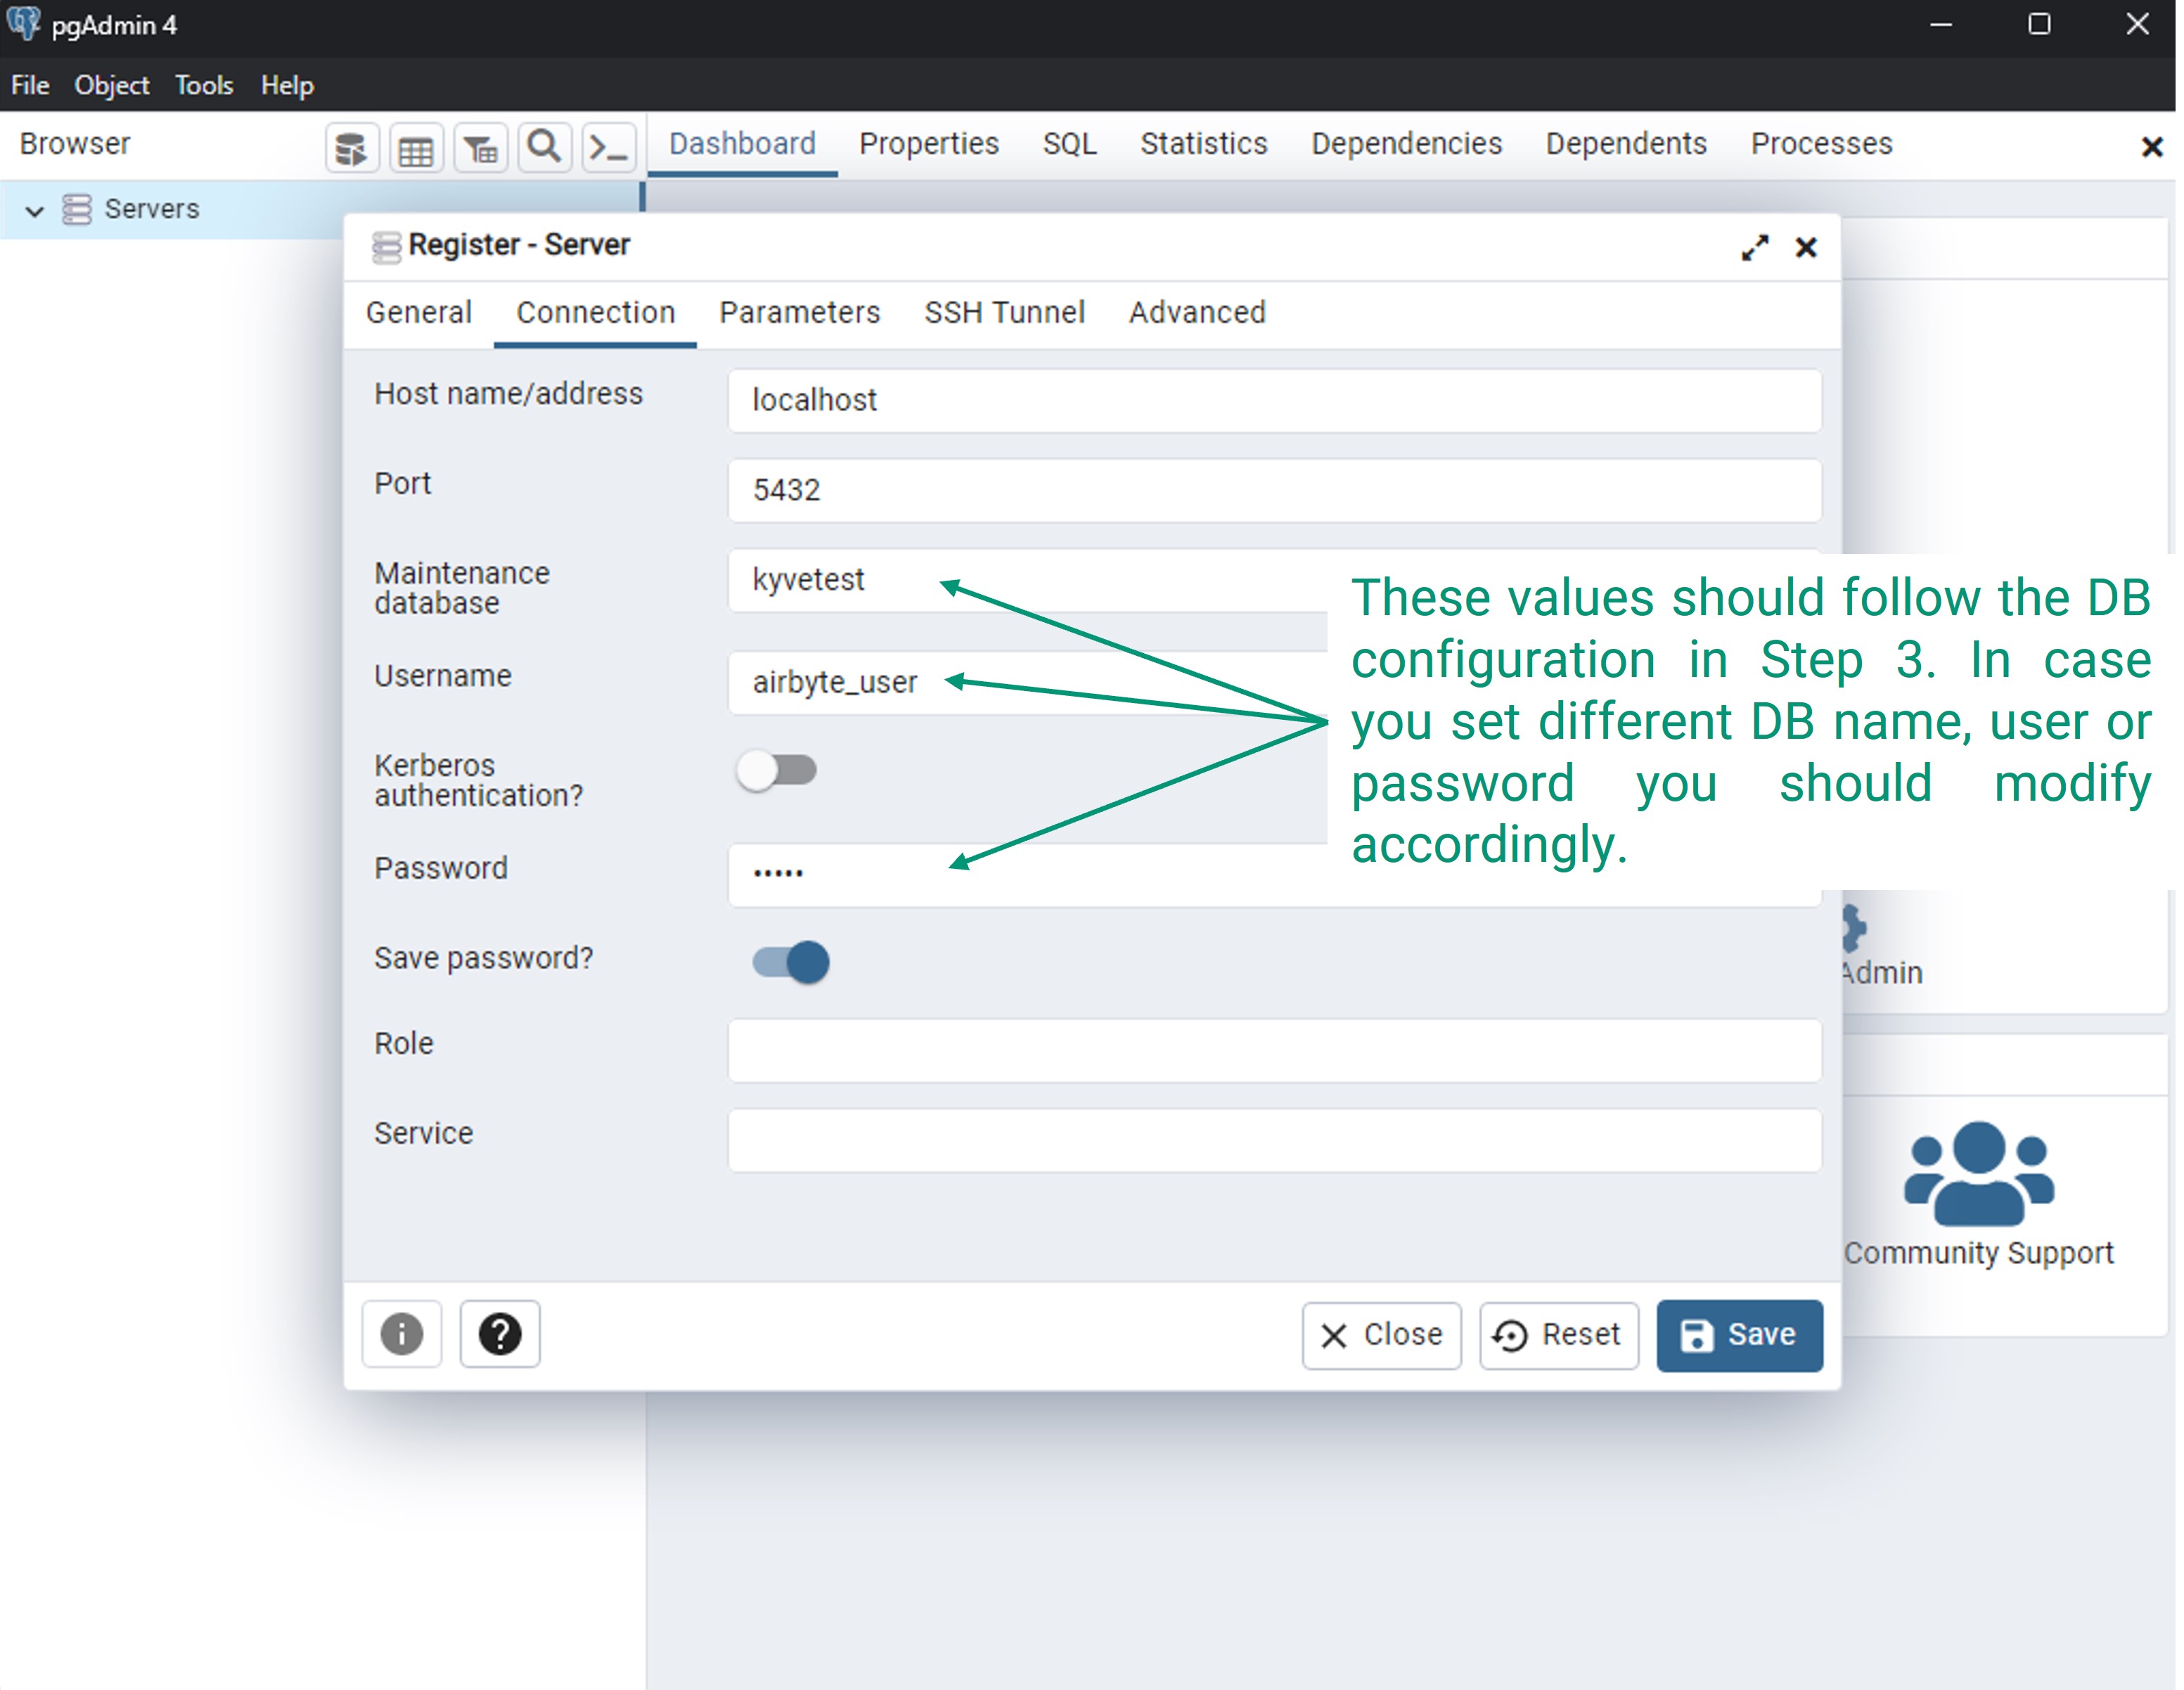Click the Filtered Rows icon in Browser toolbar
Viewport: 2184px width, 1690px height.
click(x=481, y=149)
